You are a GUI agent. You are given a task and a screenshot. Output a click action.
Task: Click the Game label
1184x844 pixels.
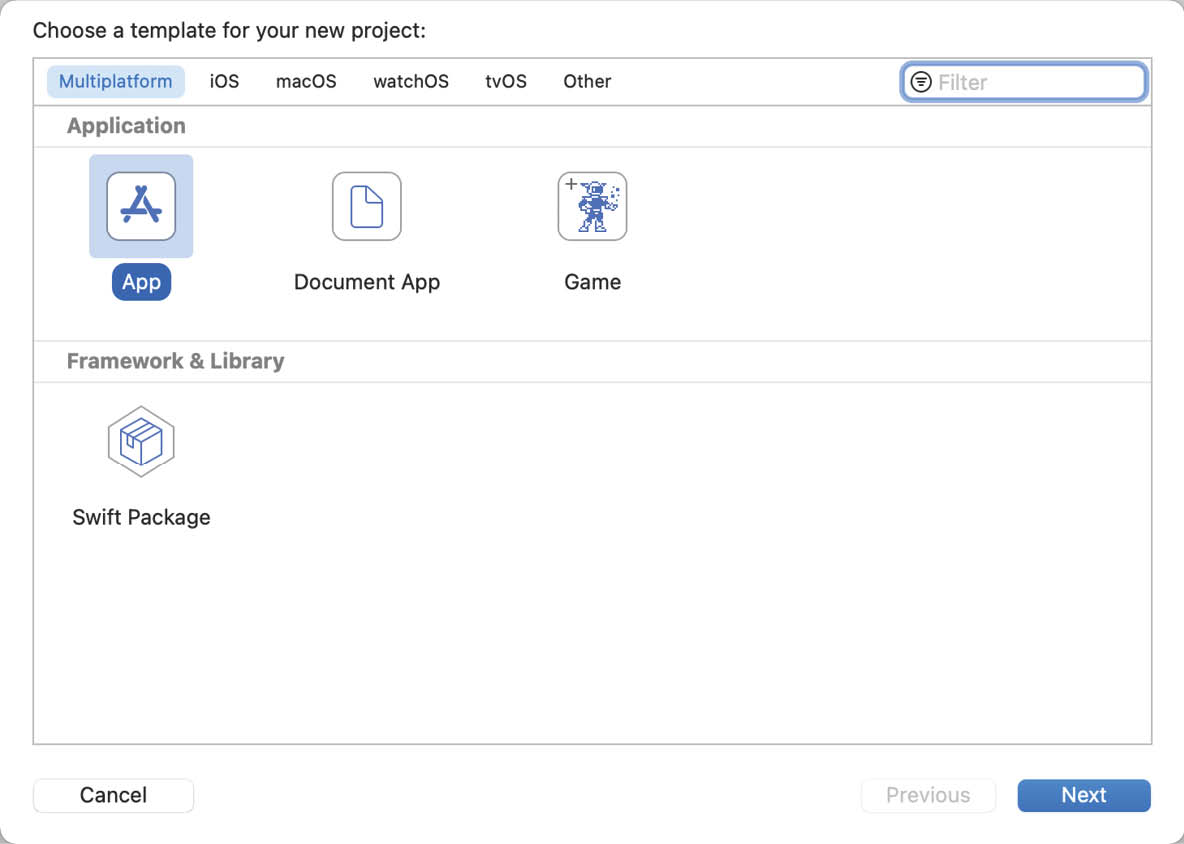(593, 282)
